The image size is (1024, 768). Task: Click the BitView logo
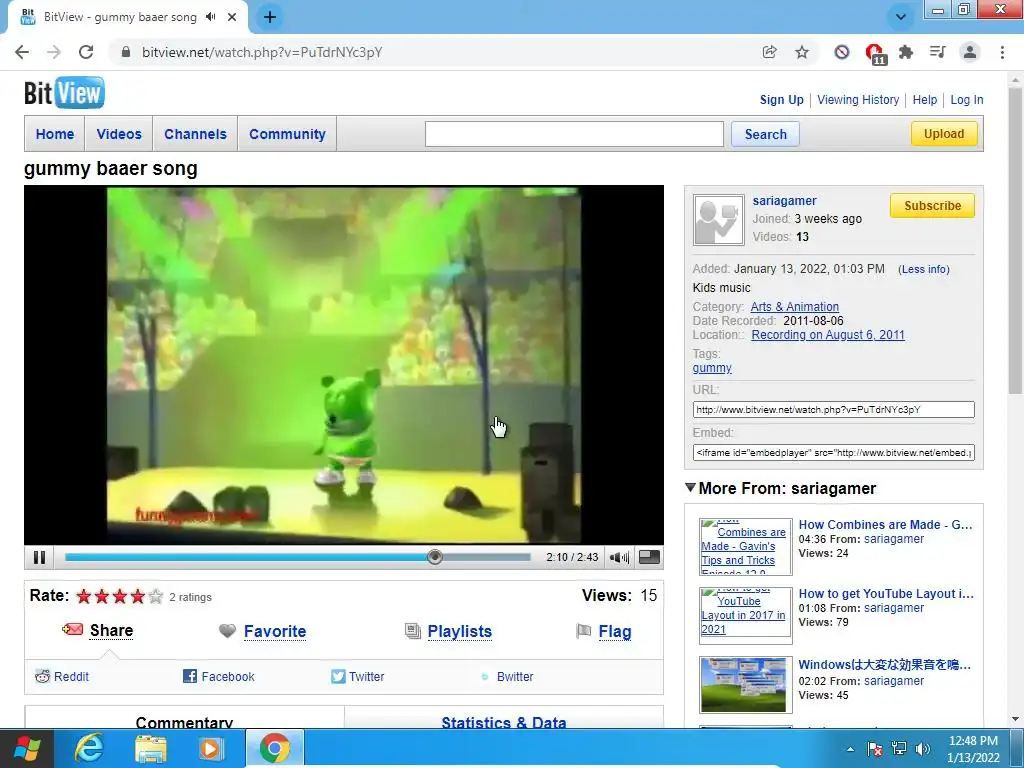[x=64, y=93]
